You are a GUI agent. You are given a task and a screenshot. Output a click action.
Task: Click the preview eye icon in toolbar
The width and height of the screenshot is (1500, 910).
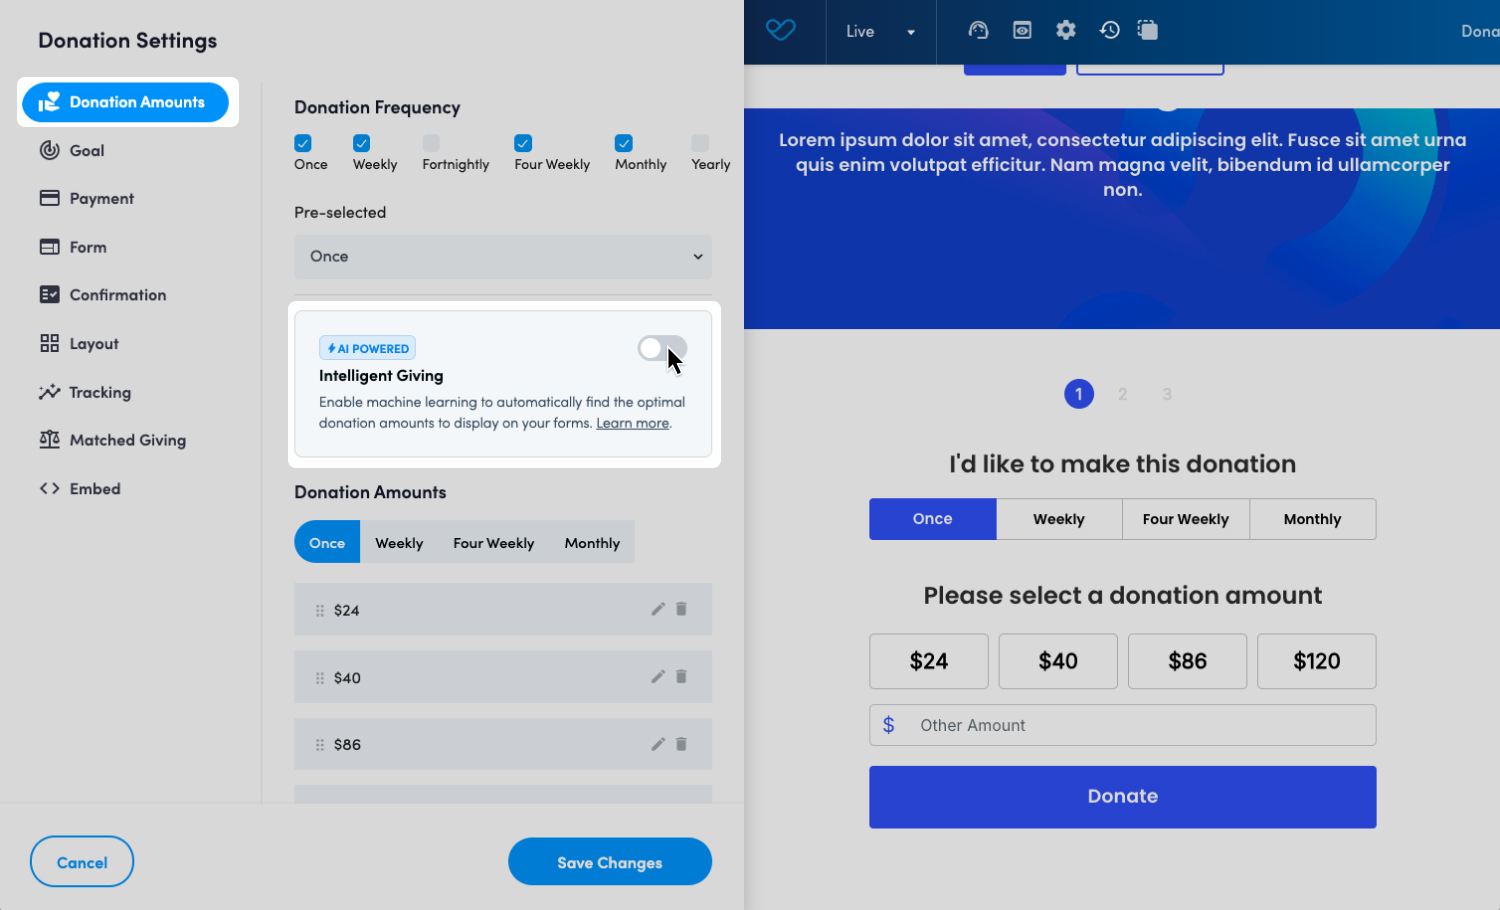coord(1022,30)
